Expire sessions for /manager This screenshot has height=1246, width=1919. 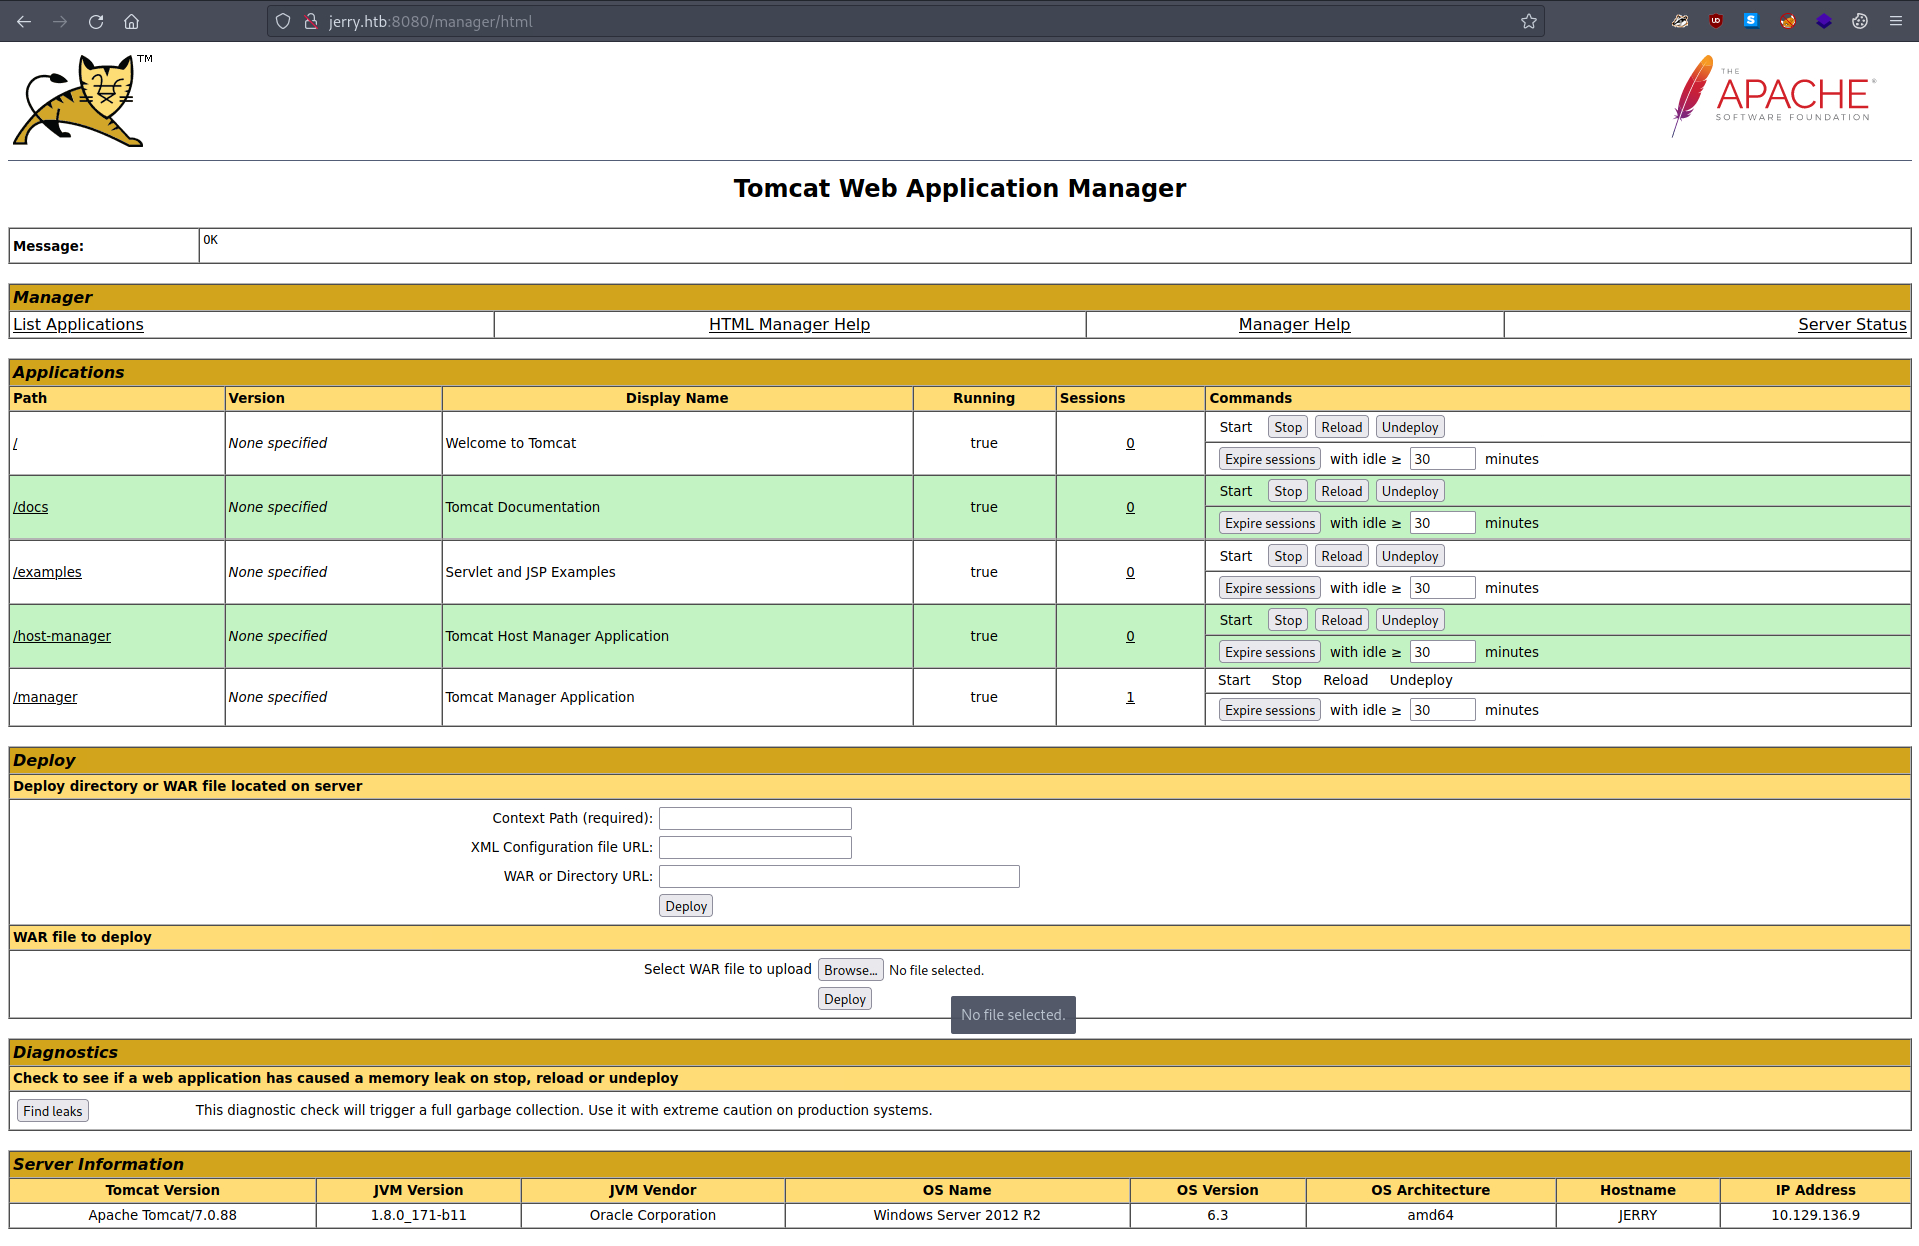1270,710
